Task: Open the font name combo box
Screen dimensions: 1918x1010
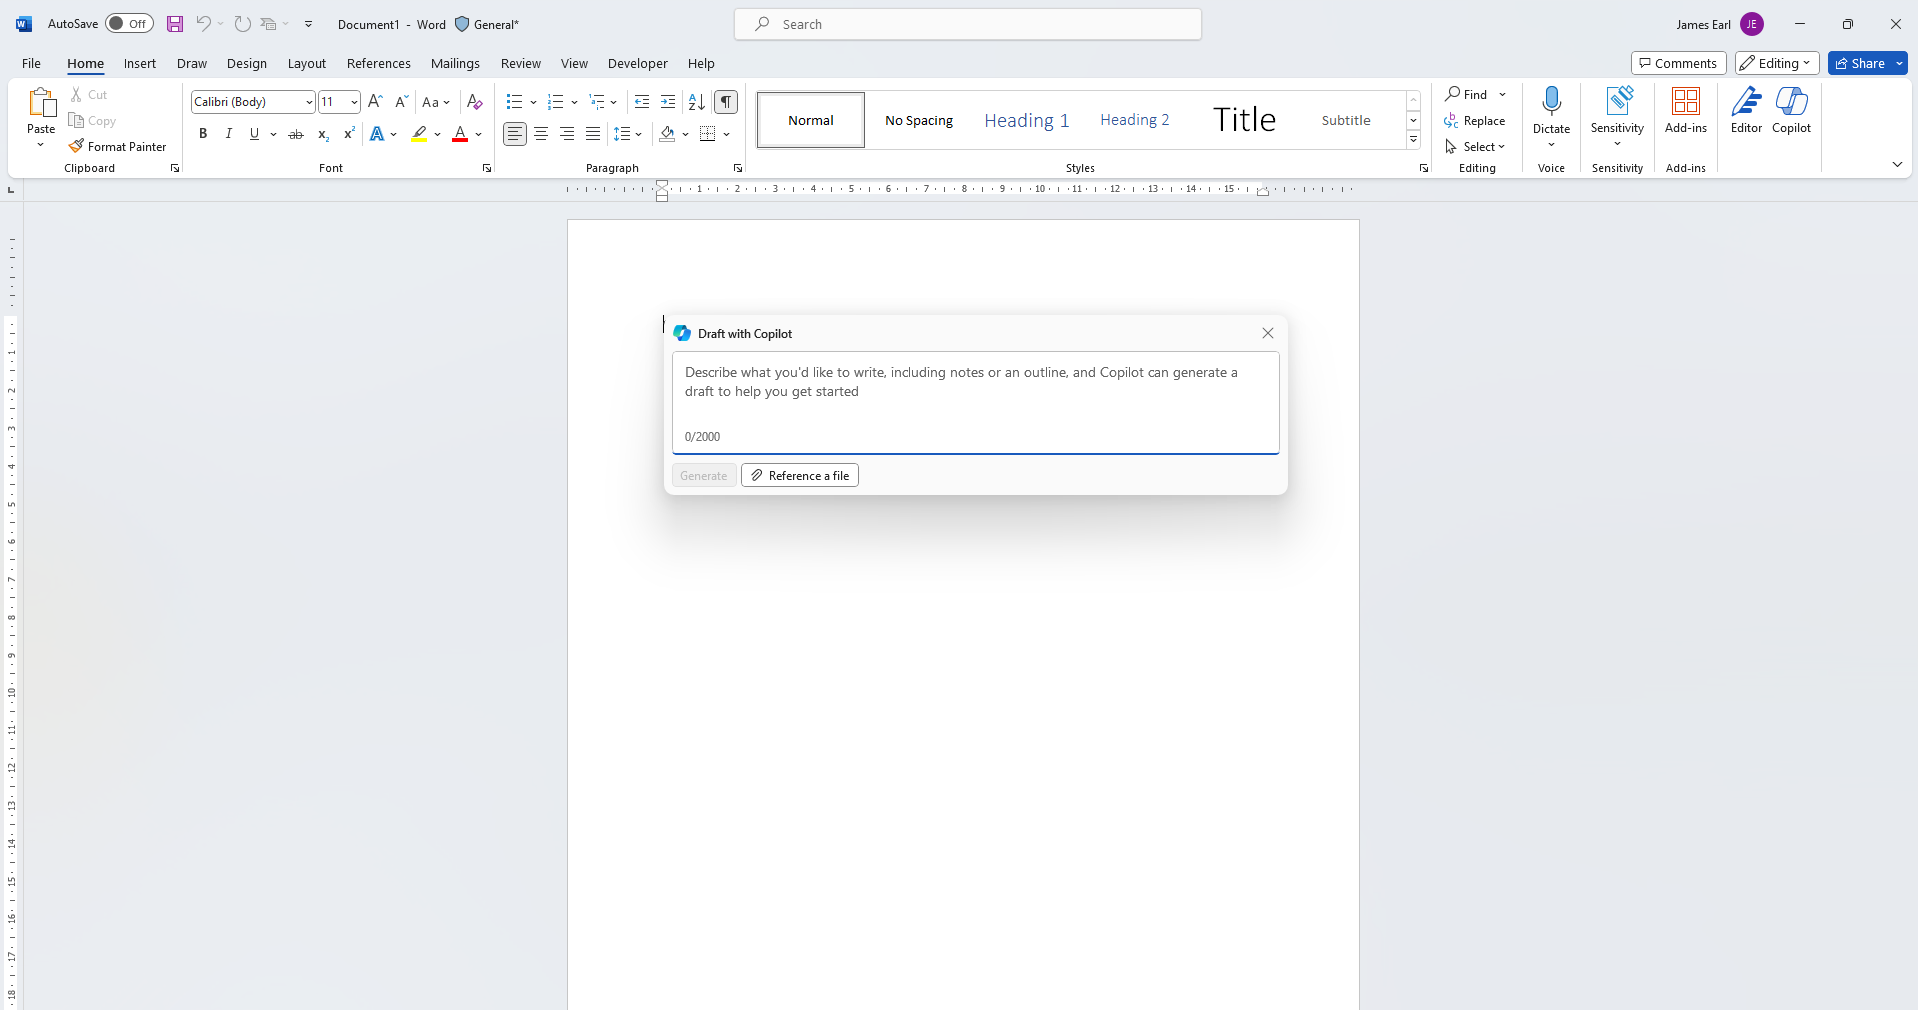Action: click(253, 101)
